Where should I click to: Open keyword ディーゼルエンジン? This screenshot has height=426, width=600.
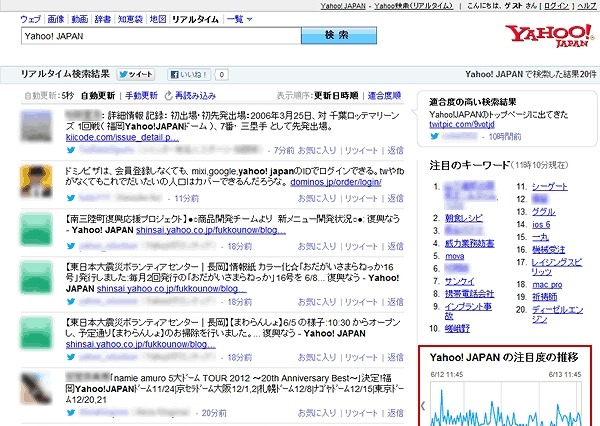(557, 314)
